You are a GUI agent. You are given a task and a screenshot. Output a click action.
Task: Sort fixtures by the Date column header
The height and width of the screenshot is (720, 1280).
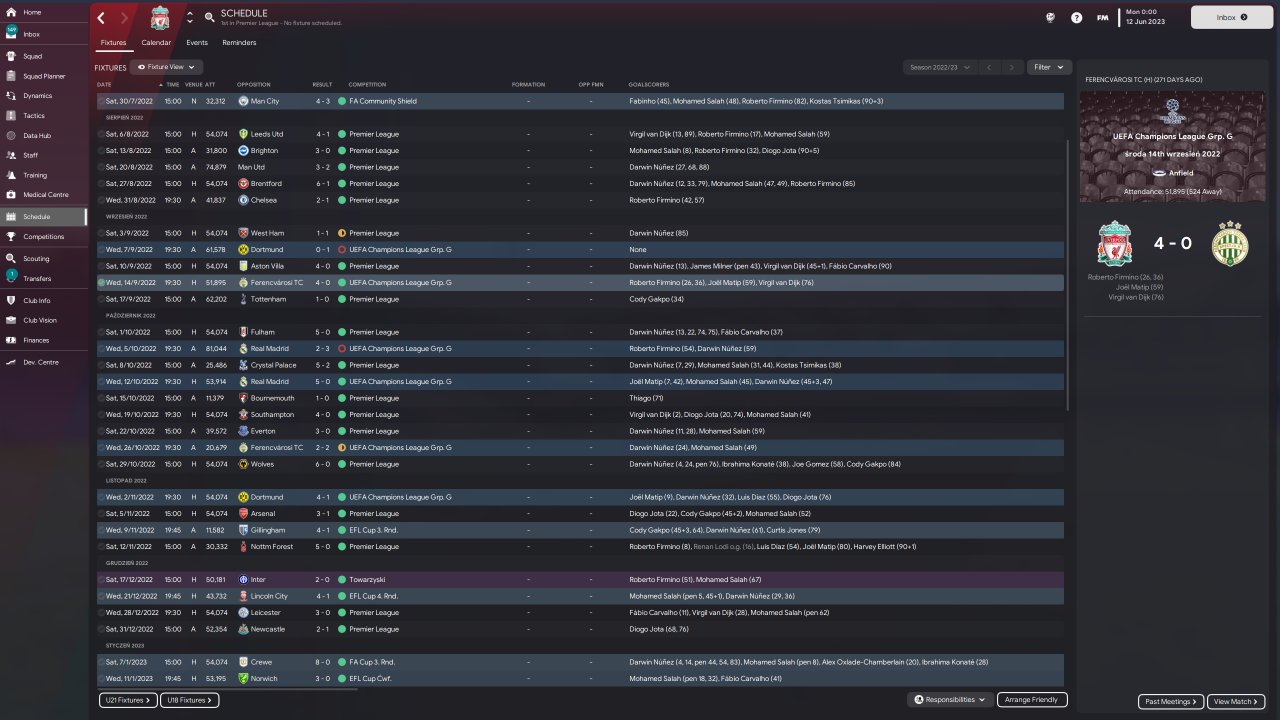pyautogui.click(x=104, y=84)
